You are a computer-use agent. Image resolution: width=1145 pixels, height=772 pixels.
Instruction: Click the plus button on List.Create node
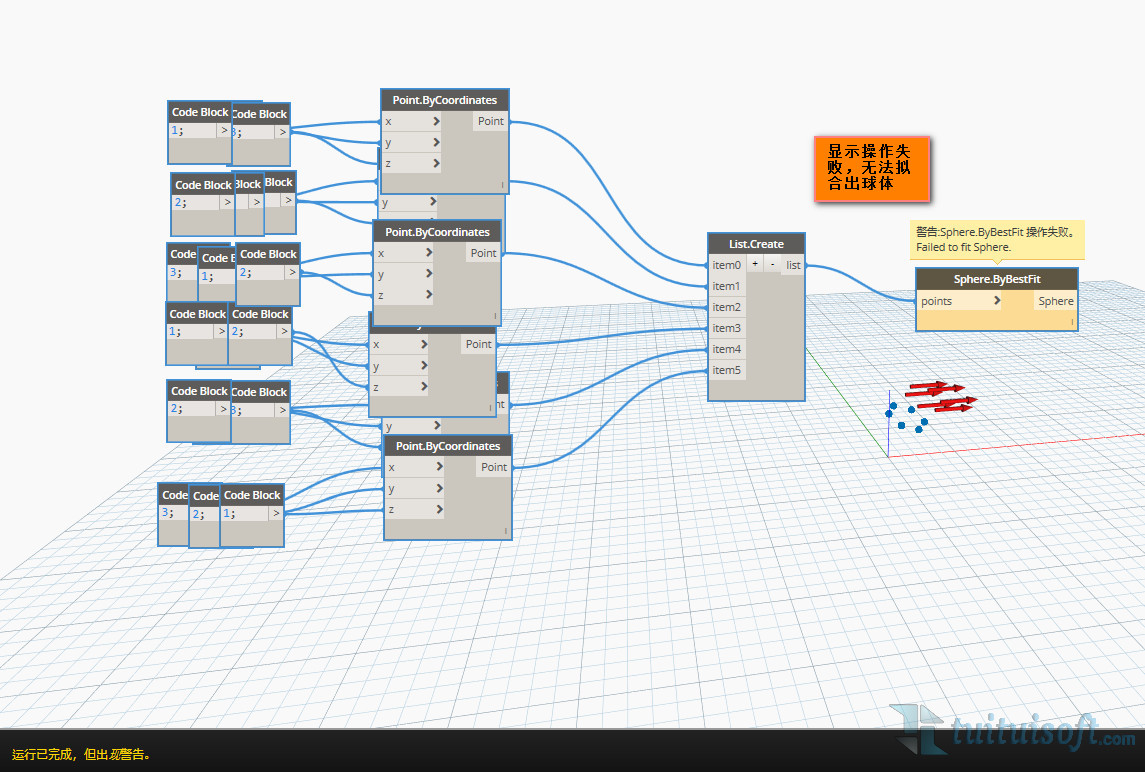(755, 265)
